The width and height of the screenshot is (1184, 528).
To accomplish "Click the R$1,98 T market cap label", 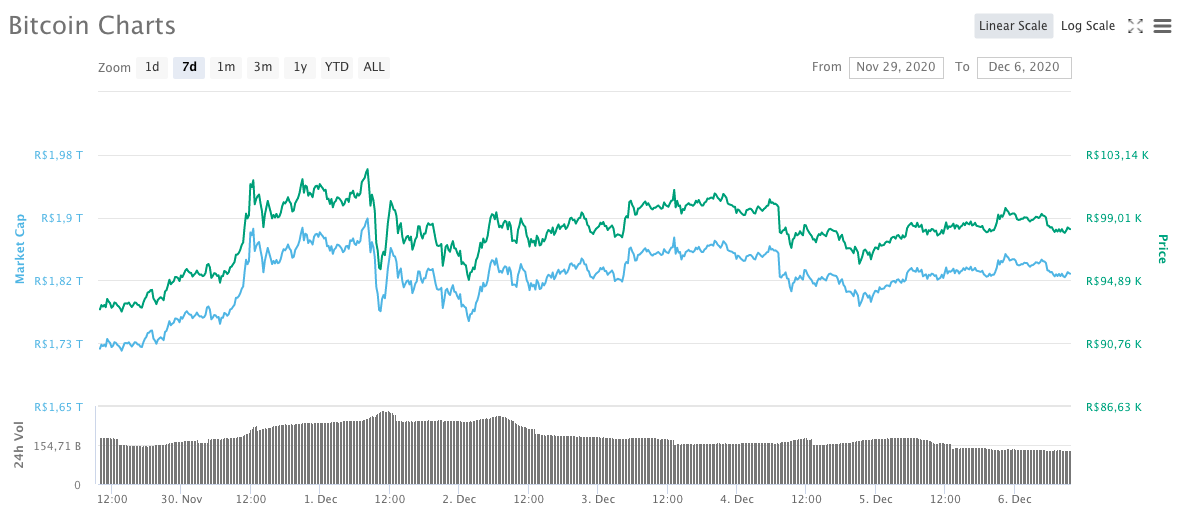I will click(59, 156).
